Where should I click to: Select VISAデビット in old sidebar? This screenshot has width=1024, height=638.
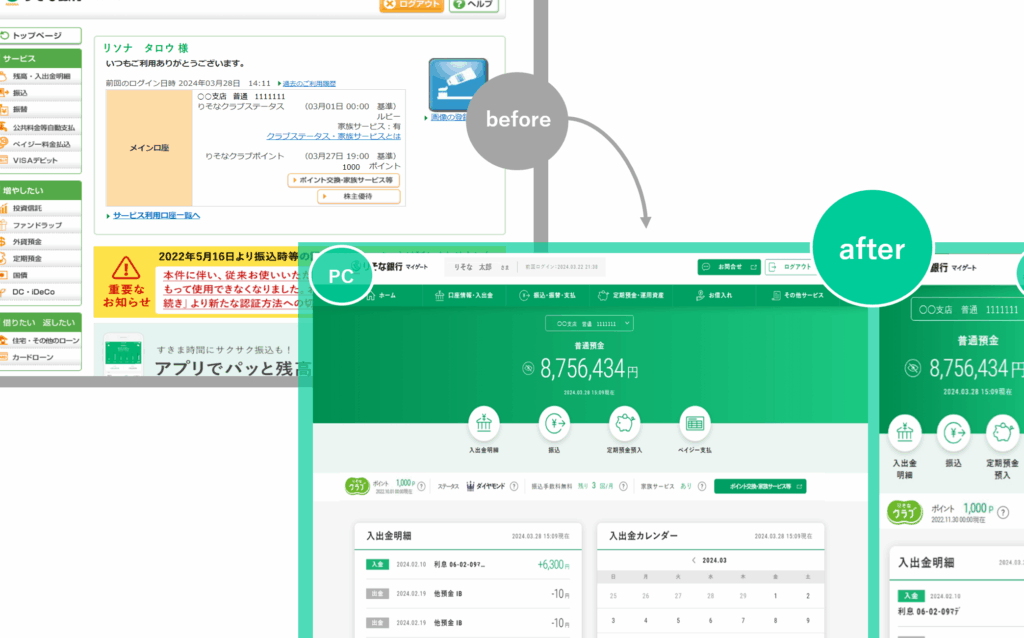(40, 161)
